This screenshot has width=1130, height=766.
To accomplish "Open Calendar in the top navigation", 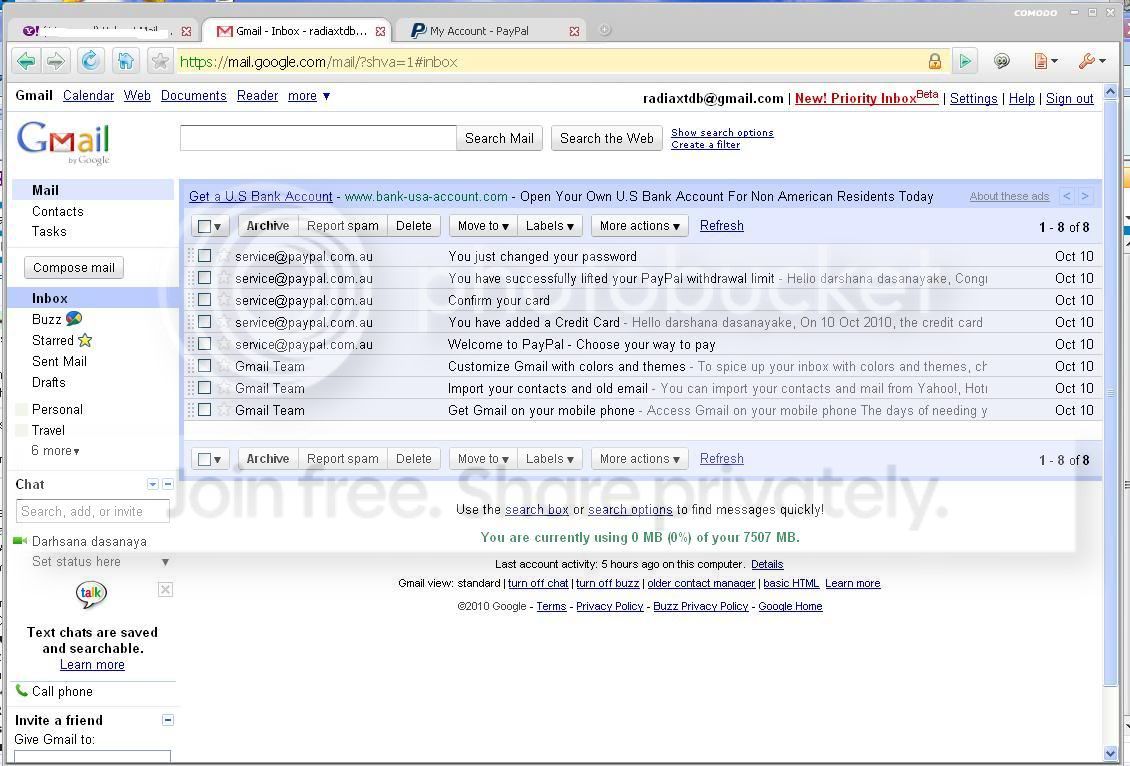I will pos(88,96).
